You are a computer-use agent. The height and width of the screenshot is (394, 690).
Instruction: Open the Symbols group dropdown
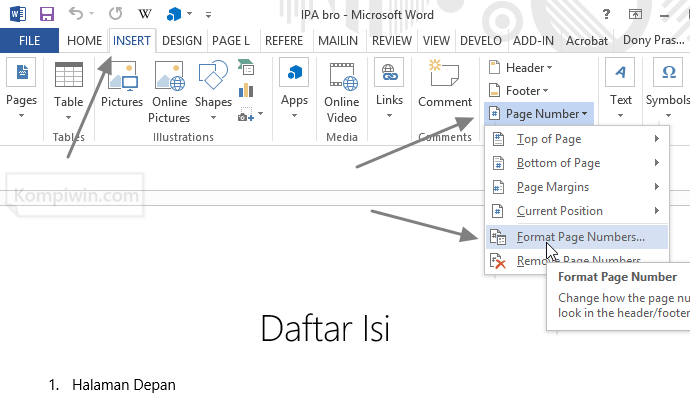click(668, 88)
